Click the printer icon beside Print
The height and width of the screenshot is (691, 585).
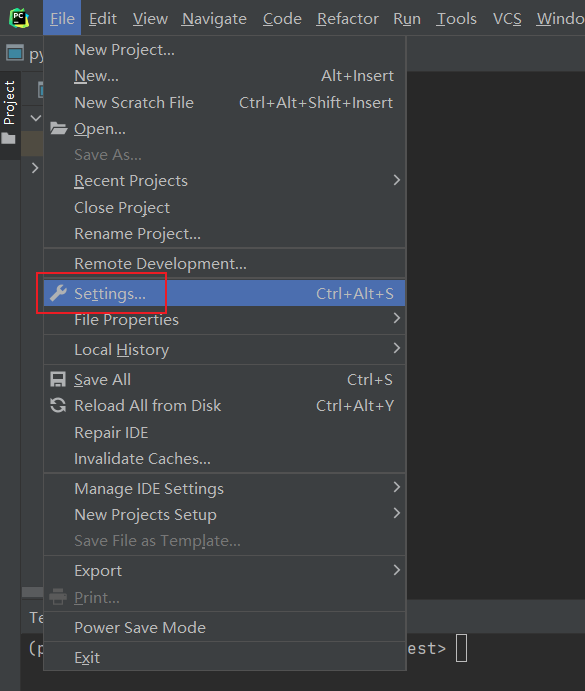[x=58, y=597]
